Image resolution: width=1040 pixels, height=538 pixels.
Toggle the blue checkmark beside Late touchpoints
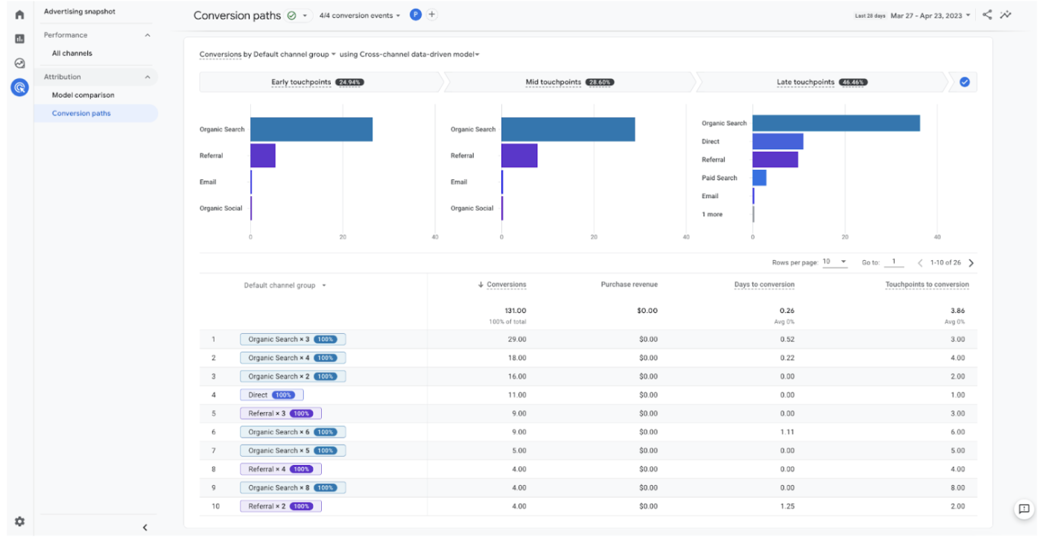964,82
